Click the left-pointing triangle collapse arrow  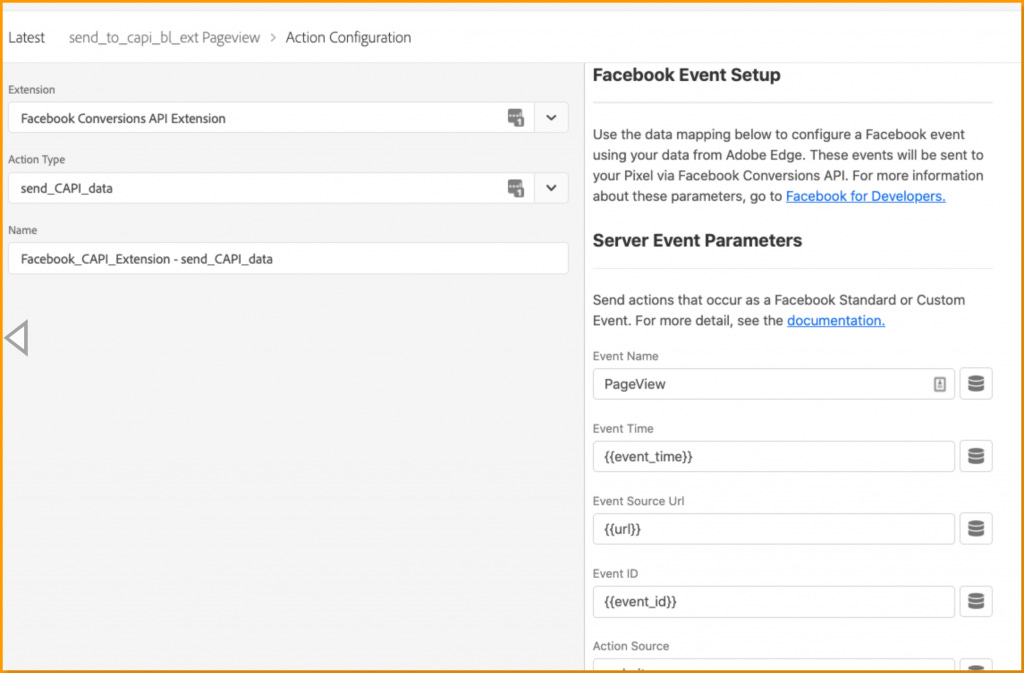click(x=16, y=337)
